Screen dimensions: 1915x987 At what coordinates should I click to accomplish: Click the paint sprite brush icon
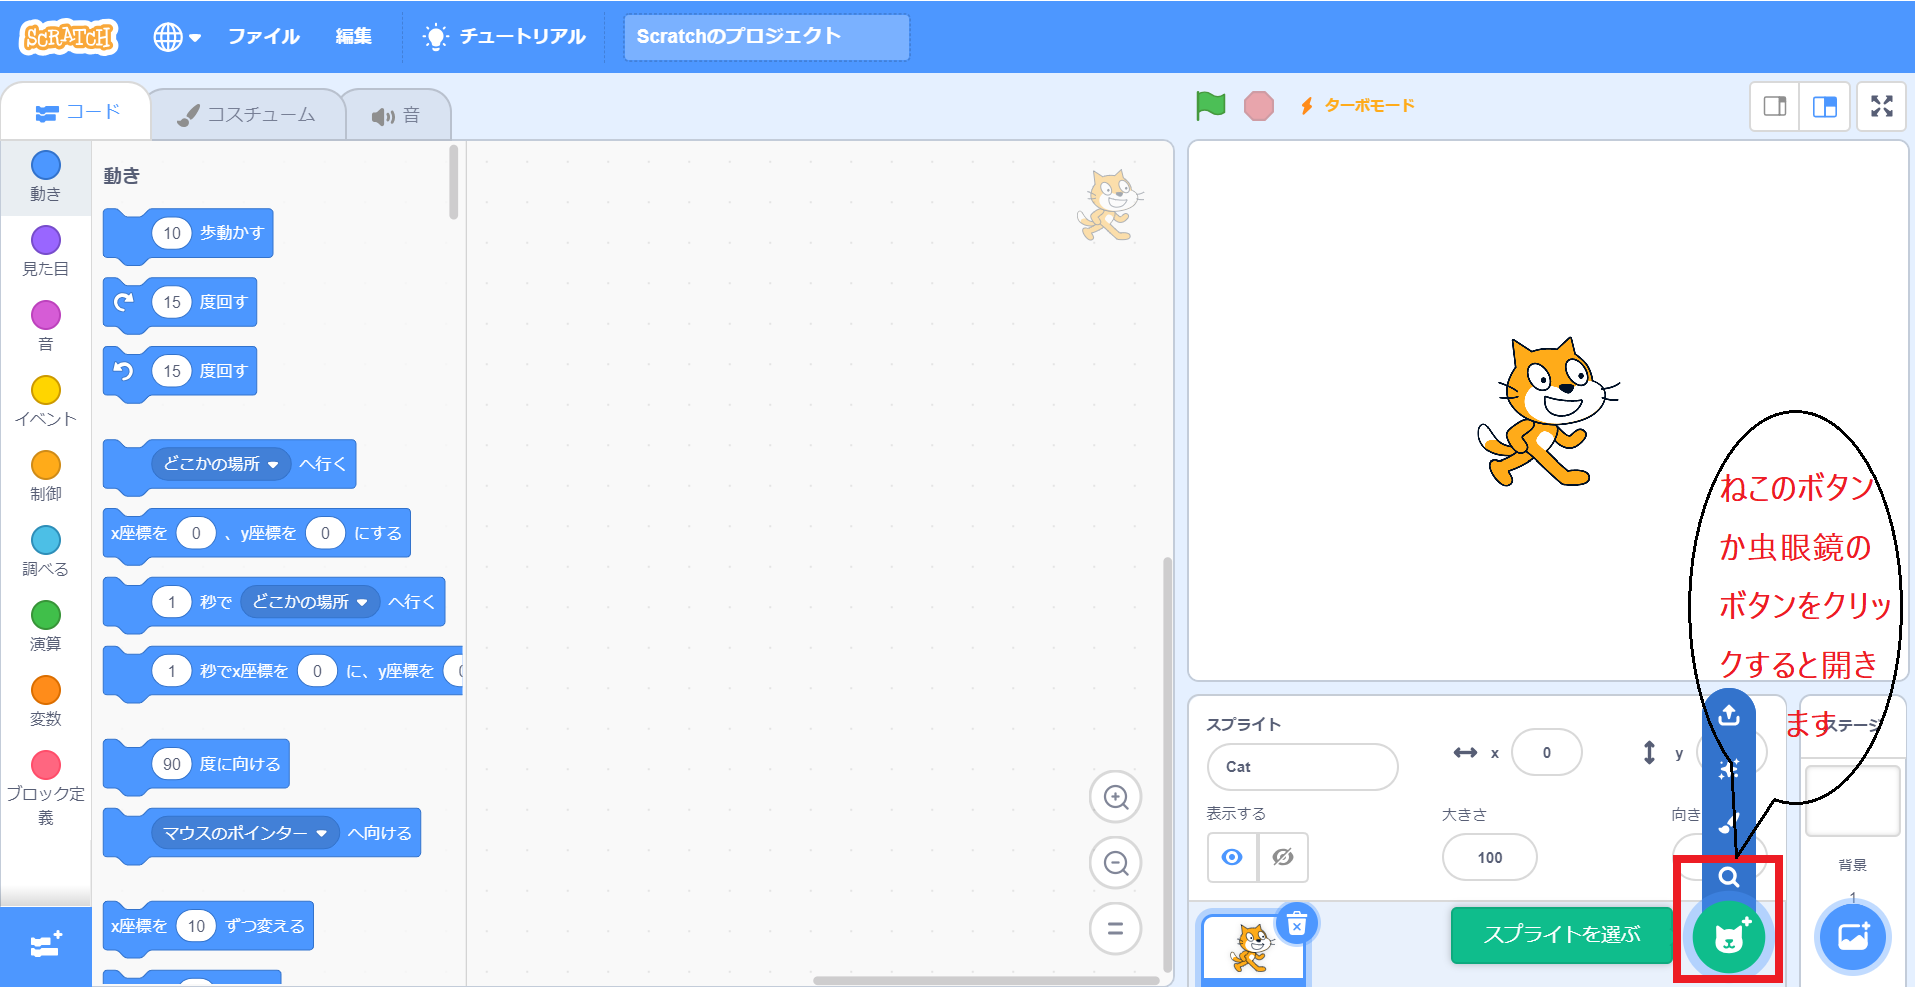[1729, 823]
